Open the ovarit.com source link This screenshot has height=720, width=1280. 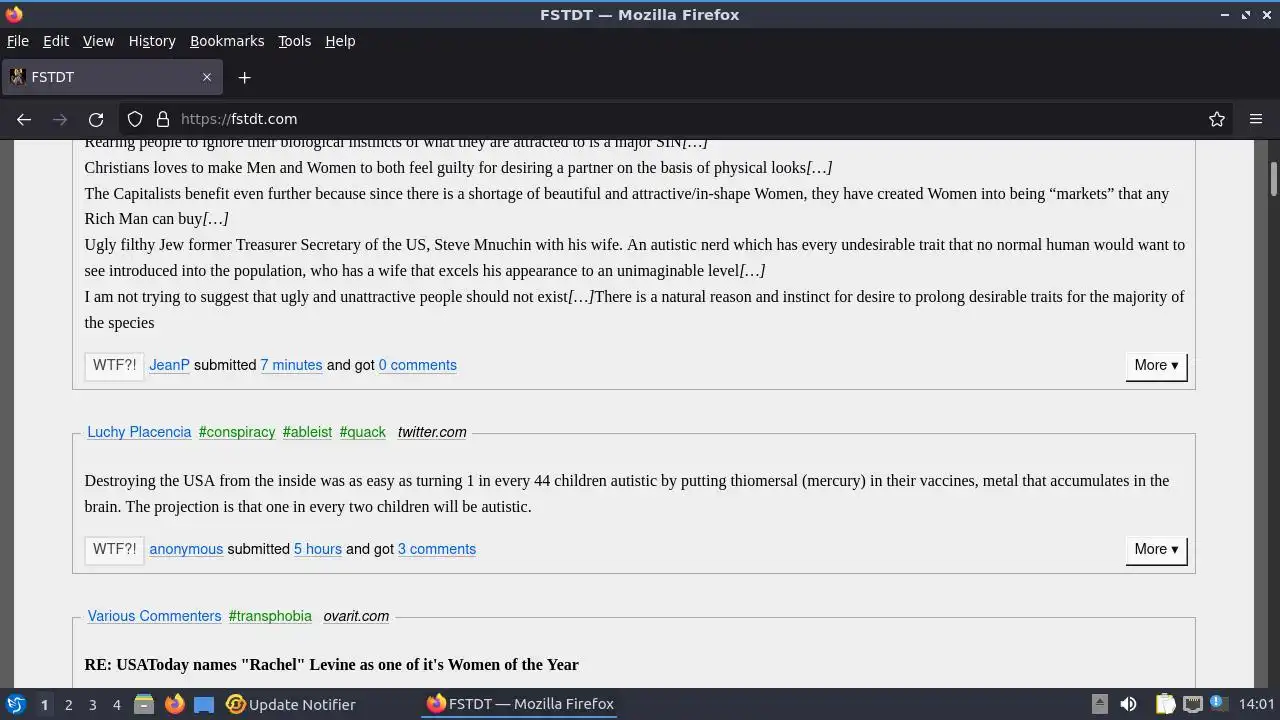356,616
